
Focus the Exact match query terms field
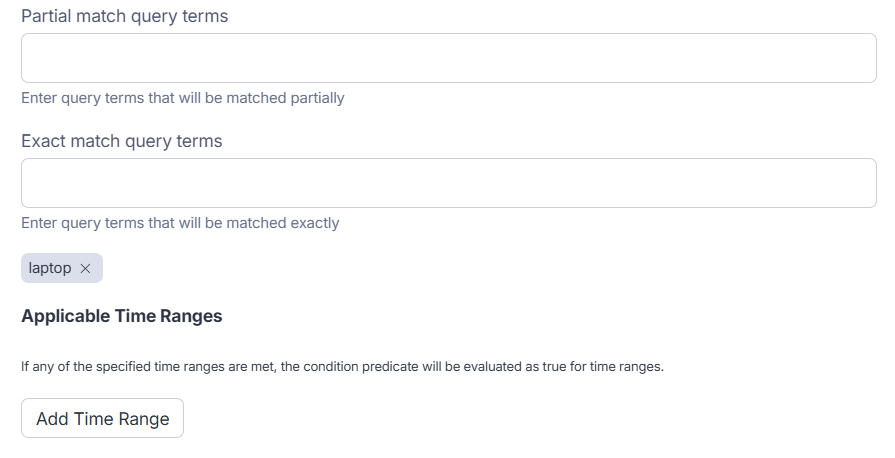[x=448, y=182]
